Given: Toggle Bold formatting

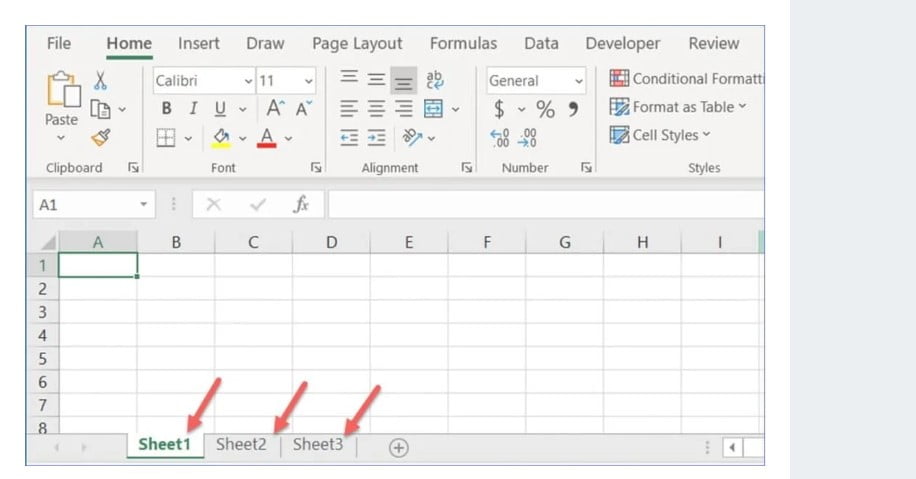Looking at the screenshot, I should click(x=166, y=109).
